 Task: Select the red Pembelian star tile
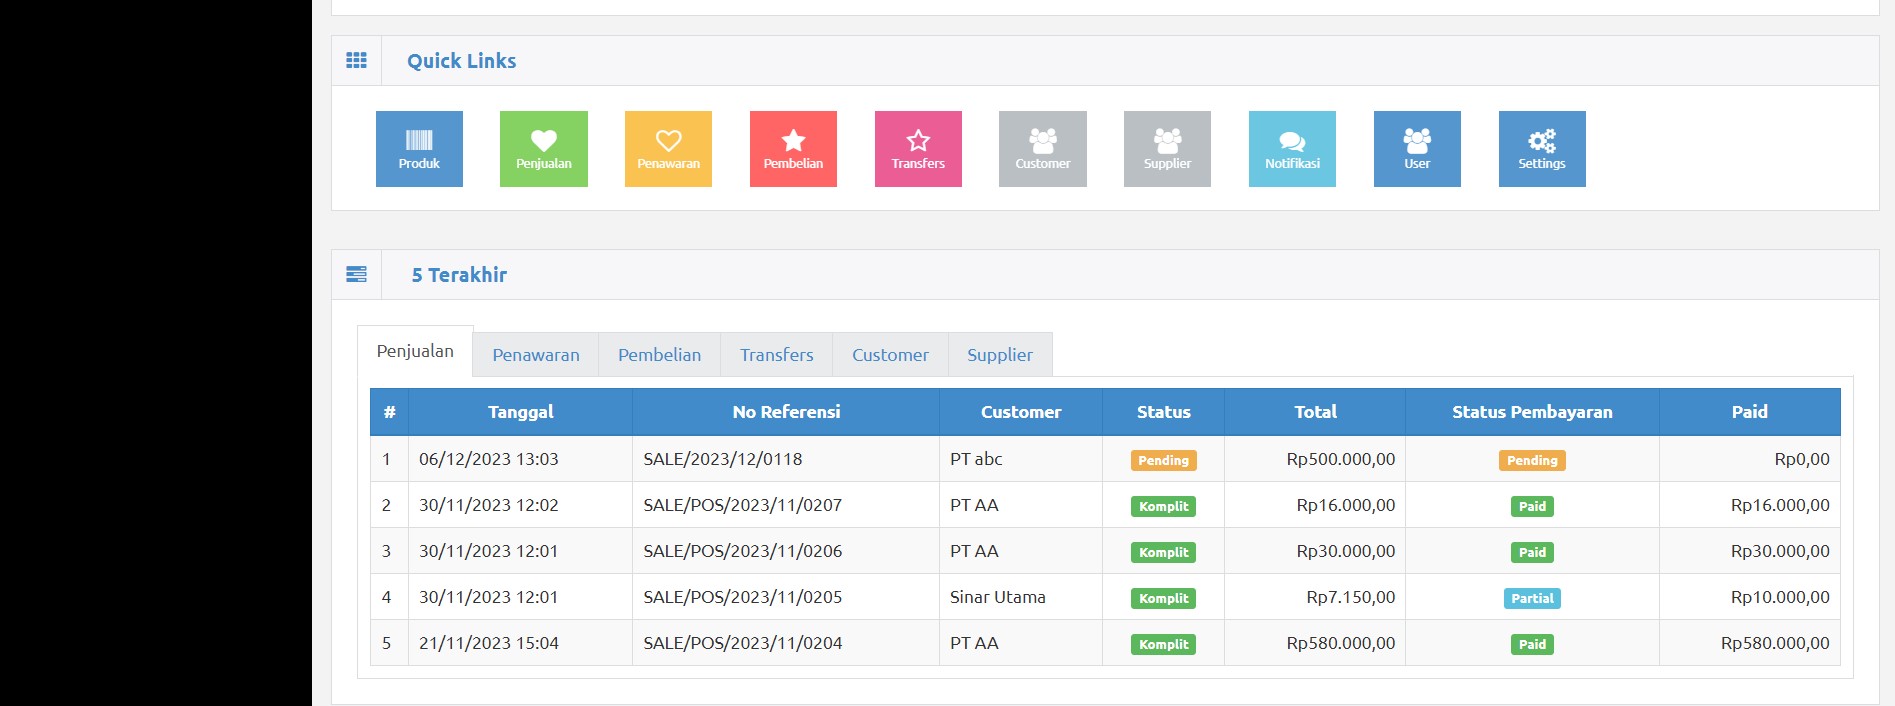pos(793,149)
